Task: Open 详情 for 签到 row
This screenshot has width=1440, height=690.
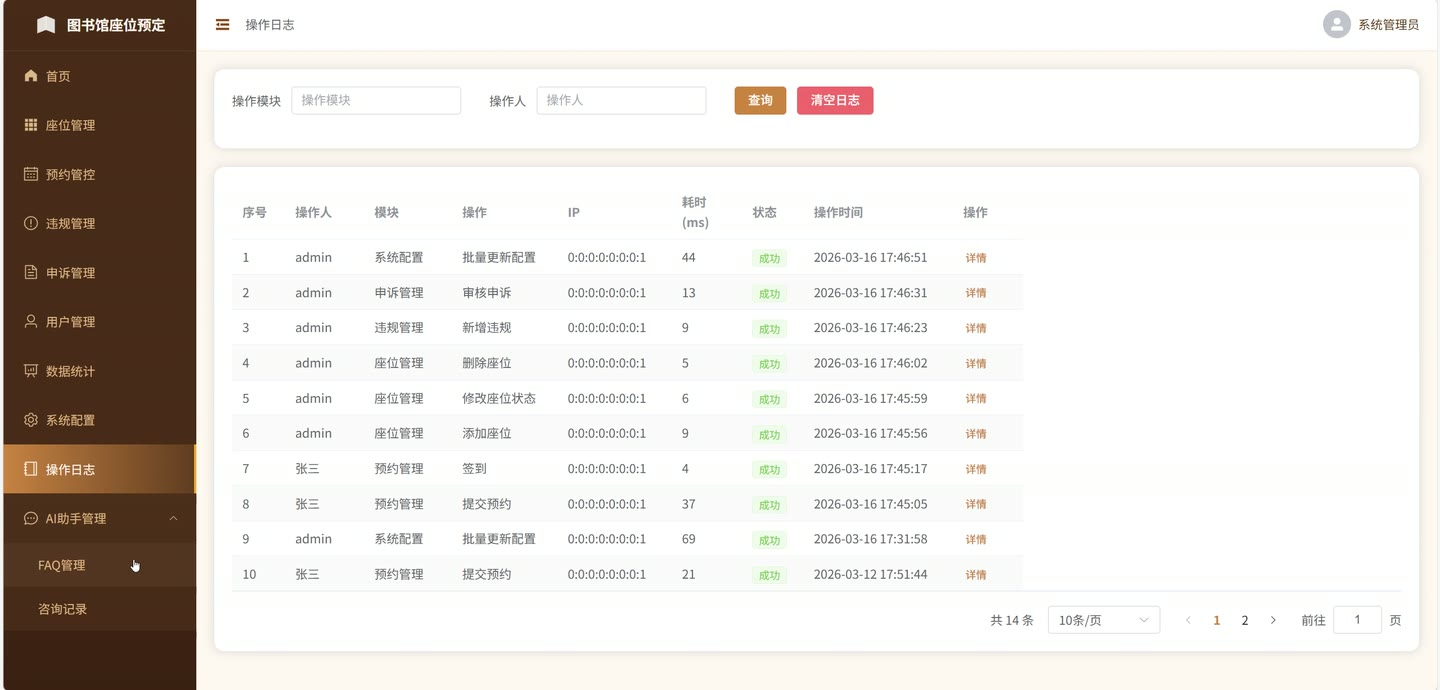Action: pos(976,469)
